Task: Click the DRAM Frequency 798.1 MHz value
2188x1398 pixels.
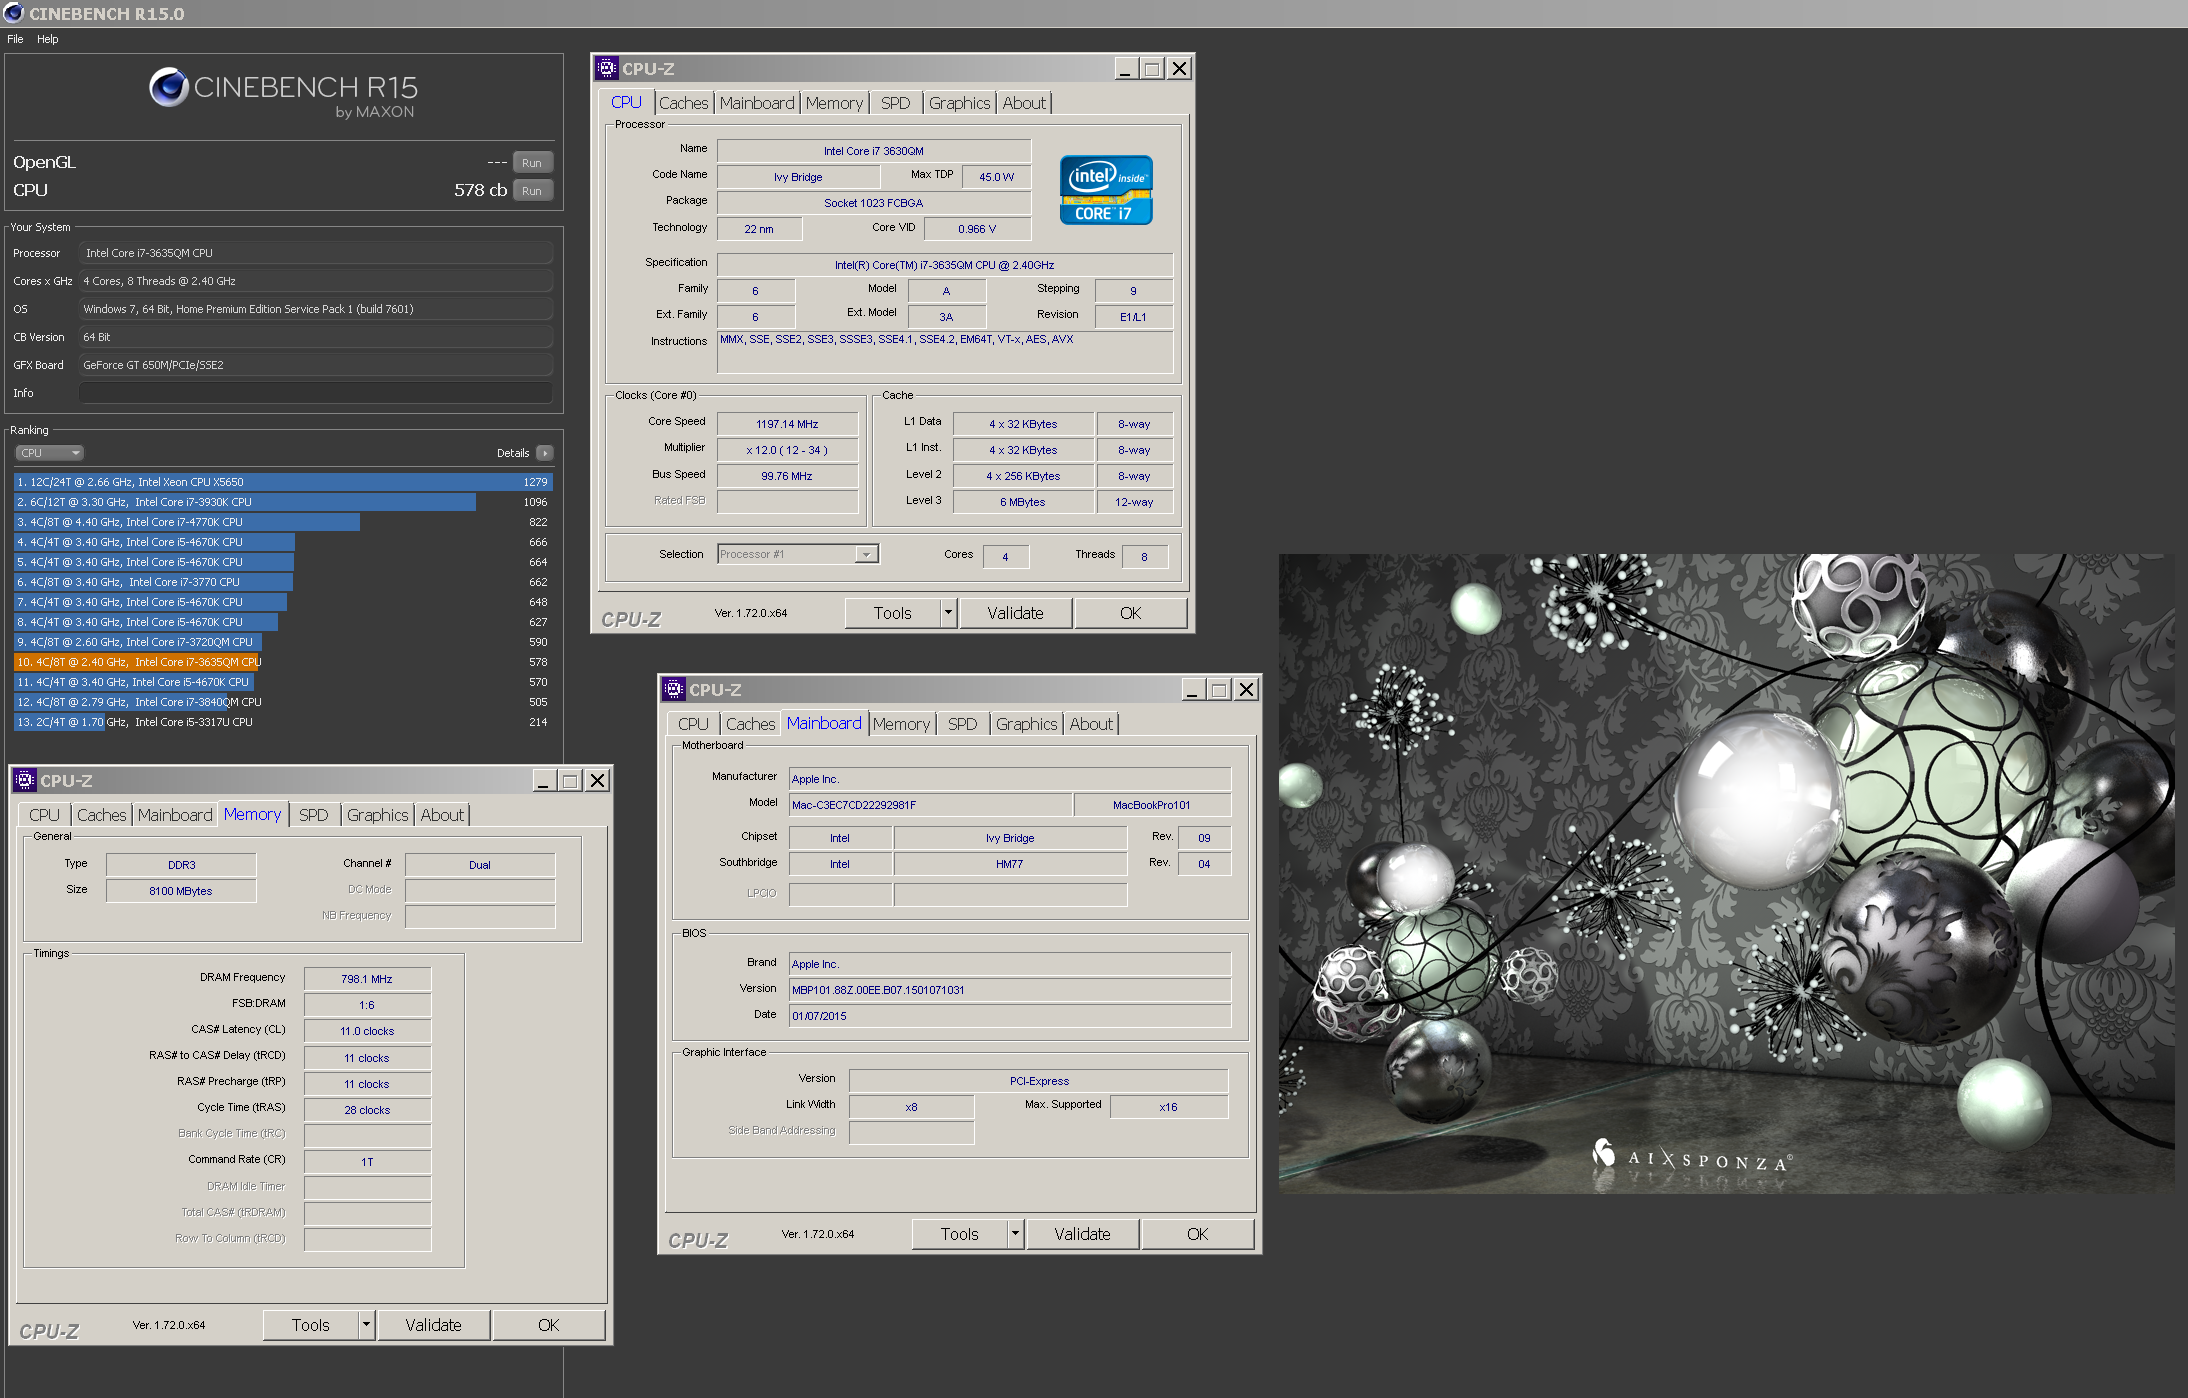Action: pos(367,979)
